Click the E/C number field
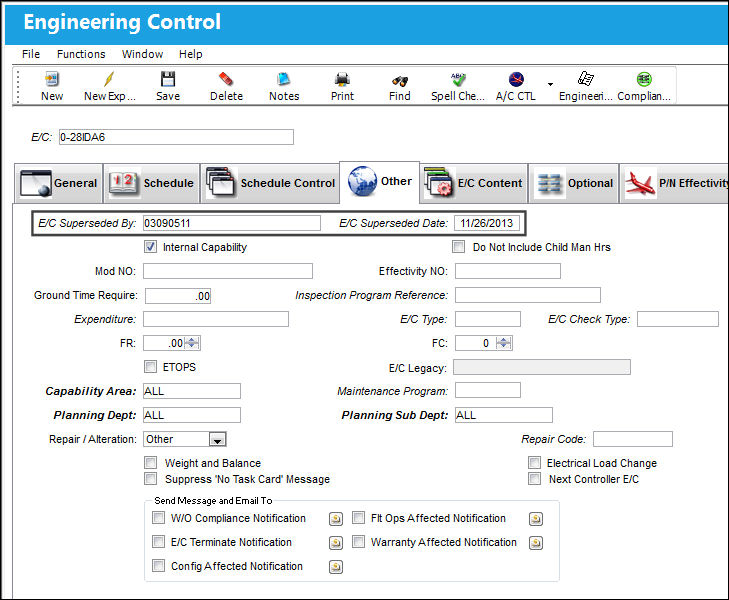 click(x=176, y=137)
